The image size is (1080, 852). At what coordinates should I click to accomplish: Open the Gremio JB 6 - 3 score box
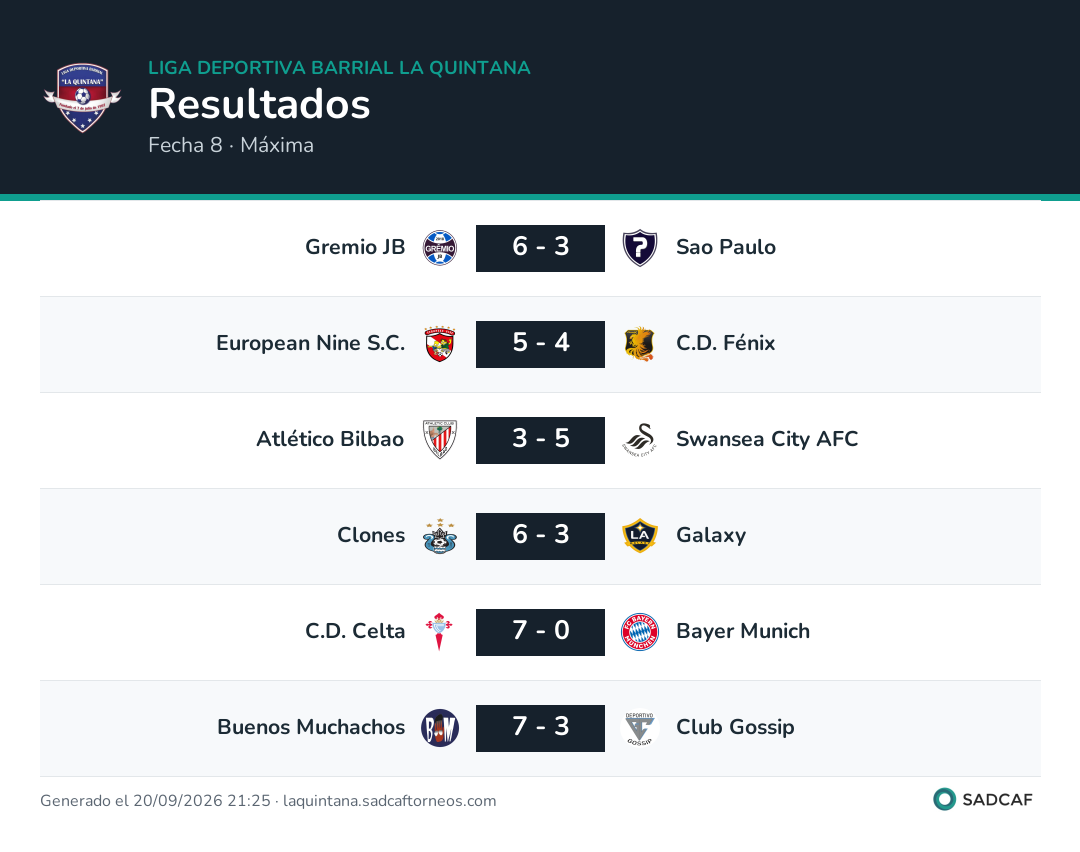tap(540, 248)
